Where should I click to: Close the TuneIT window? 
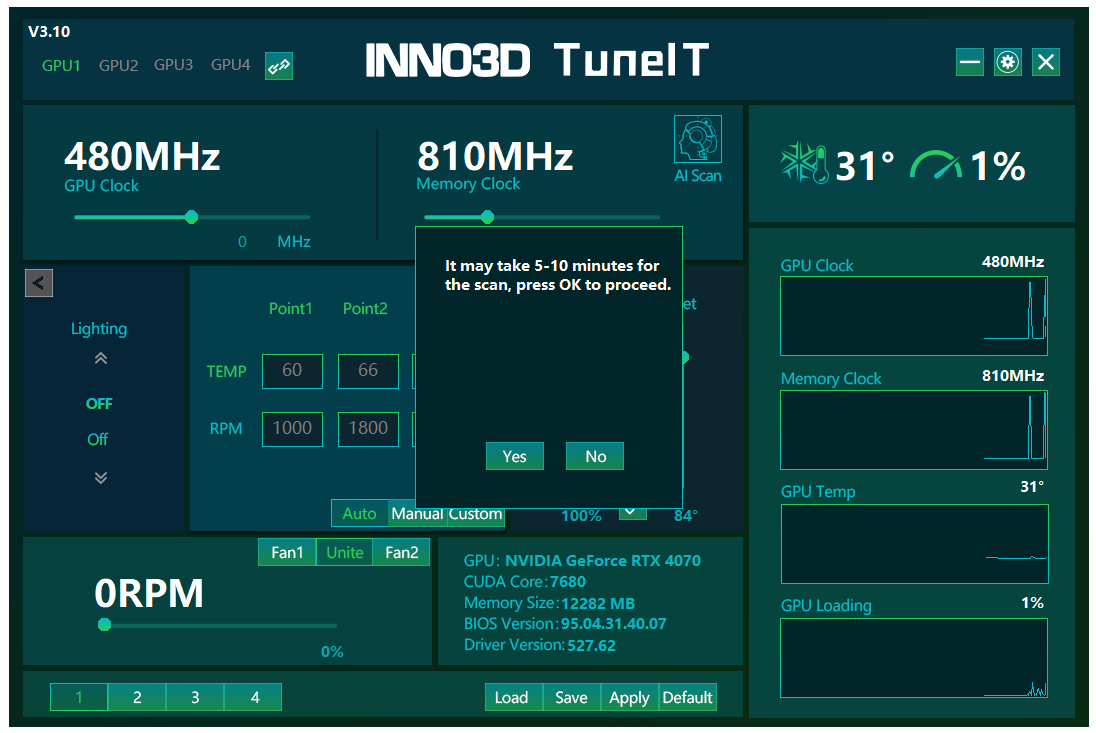click(x=1046, y=62)
